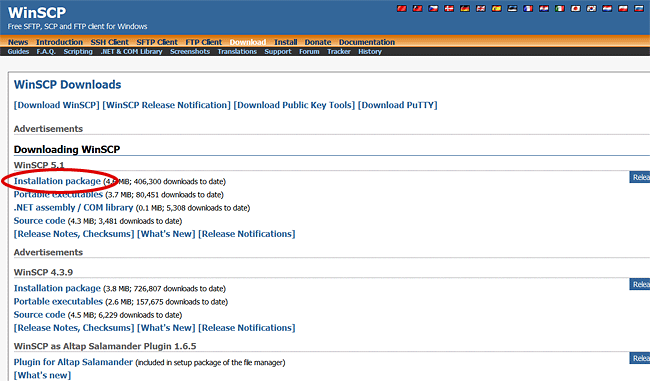The width and height of the screenshot is (650, 381).
Task: Open the Introduction menu item
Action: click(59, 42)
